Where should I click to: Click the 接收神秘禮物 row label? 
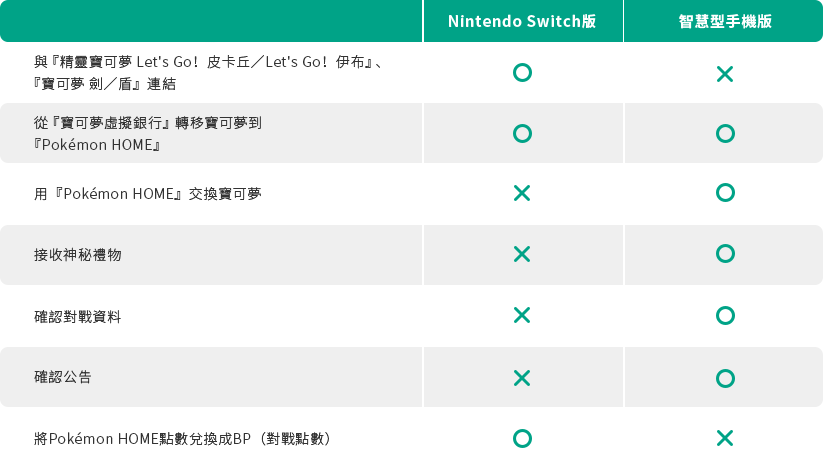[x=78, y=255]
